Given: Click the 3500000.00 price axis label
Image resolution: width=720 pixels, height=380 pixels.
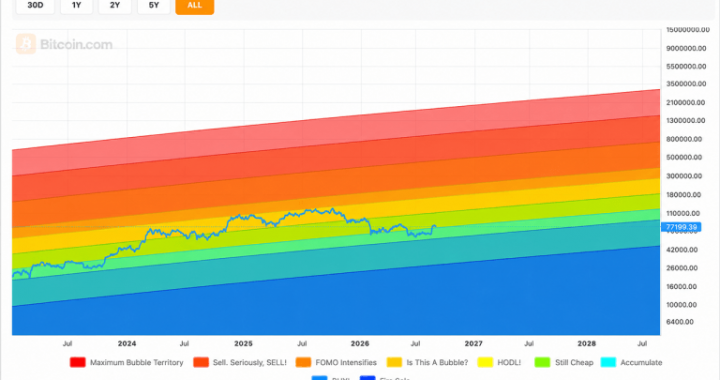Looking at the screenshot, I should [x=686, y=84].
